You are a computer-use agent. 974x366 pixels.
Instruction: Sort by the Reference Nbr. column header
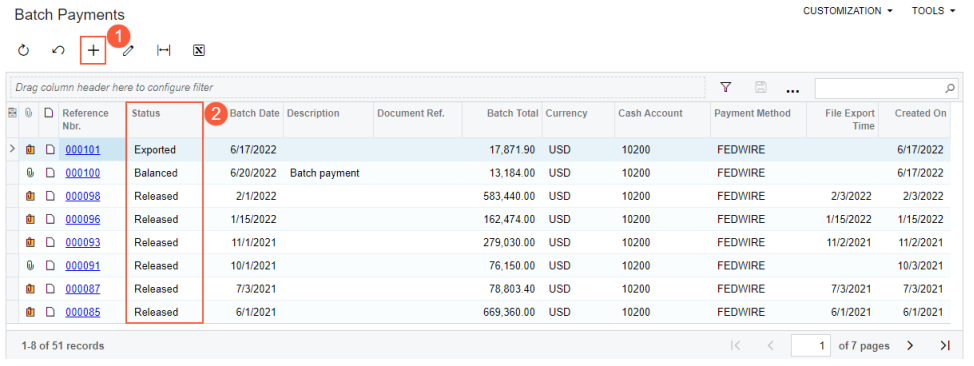(x=85, y=119)
